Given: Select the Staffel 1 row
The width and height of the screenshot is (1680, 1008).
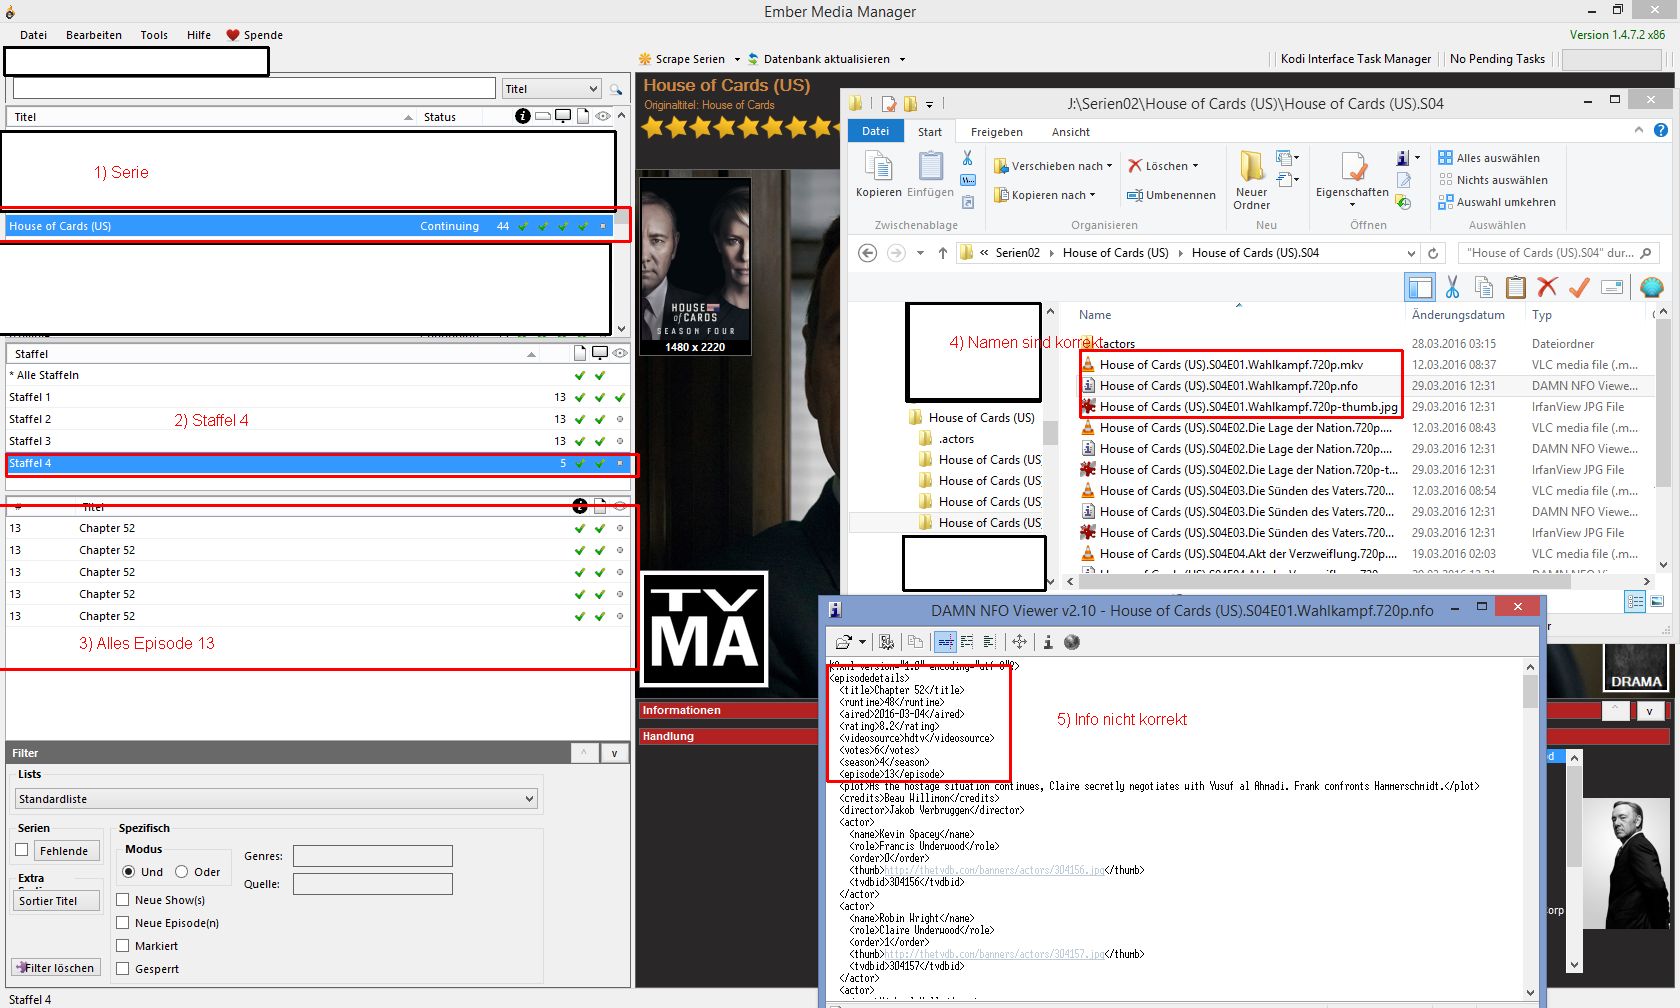Looking at the screenshot, I should (318, 397).
